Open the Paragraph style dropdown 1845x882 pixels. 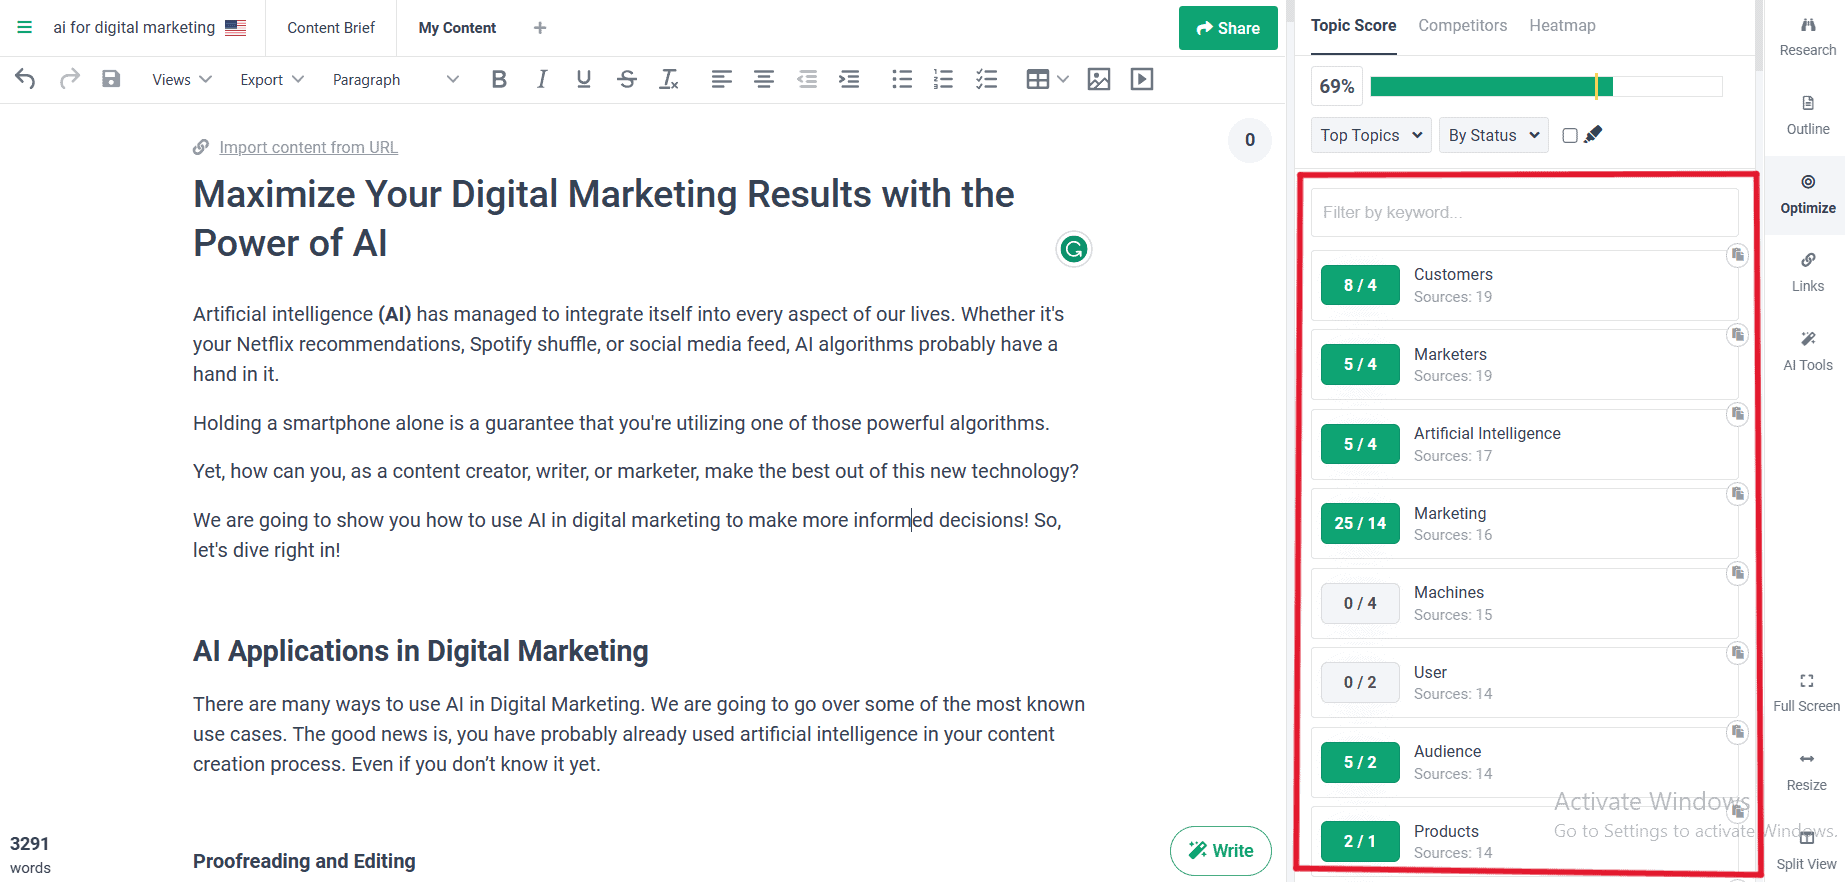click(396, 79)
